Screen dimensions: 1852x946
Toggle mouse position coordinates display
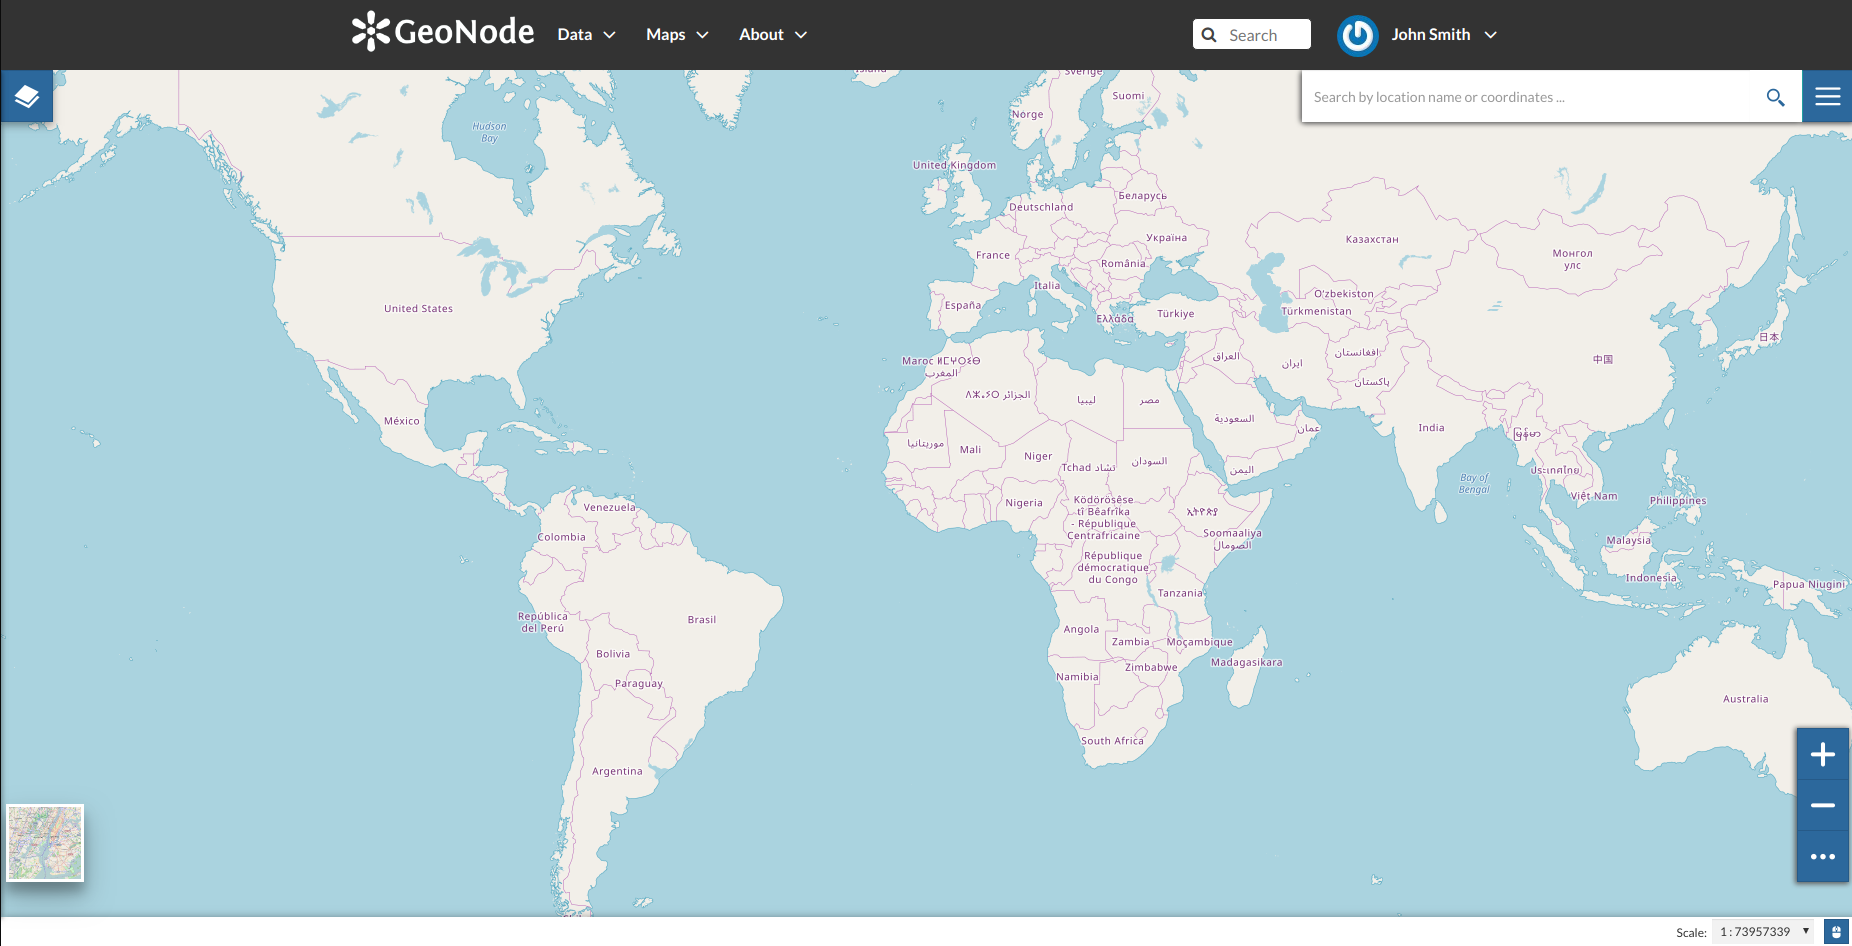coord(1836,932)
